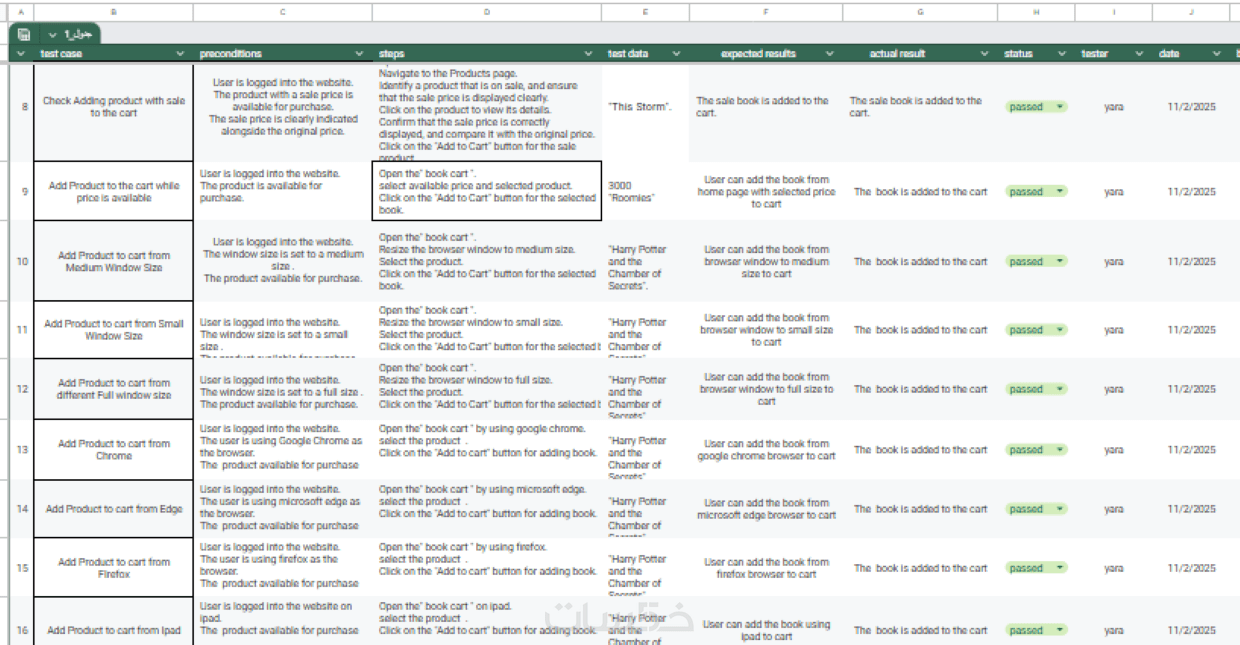This screenshot has width=1240, height=645.
Task: Click the 'preconditions' header label
Action: pyautogui.click(x=231, y=54)
